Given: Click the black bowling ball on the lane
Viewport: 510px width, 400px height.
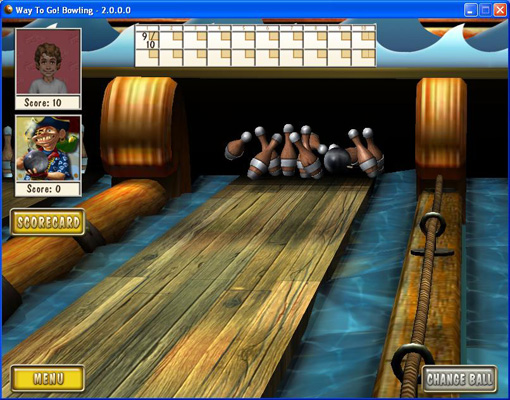Looking at the screenshot, I should pos(337,160).
